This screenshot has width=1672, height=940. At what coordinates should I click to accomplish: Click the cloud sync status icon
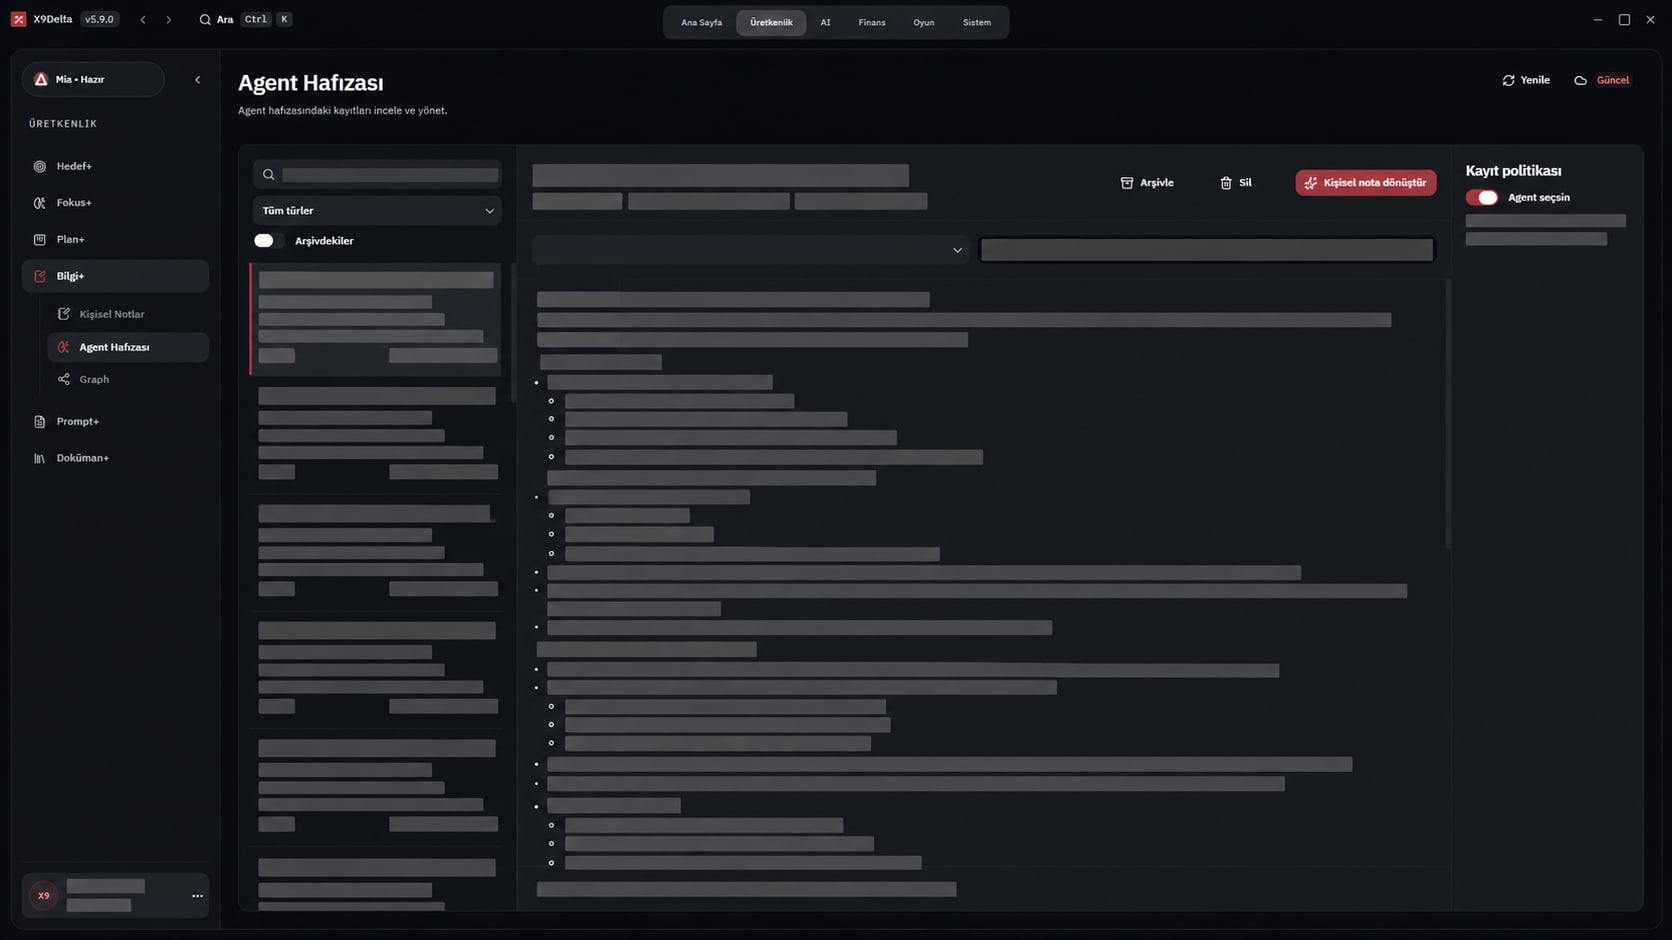[1581, 80]
